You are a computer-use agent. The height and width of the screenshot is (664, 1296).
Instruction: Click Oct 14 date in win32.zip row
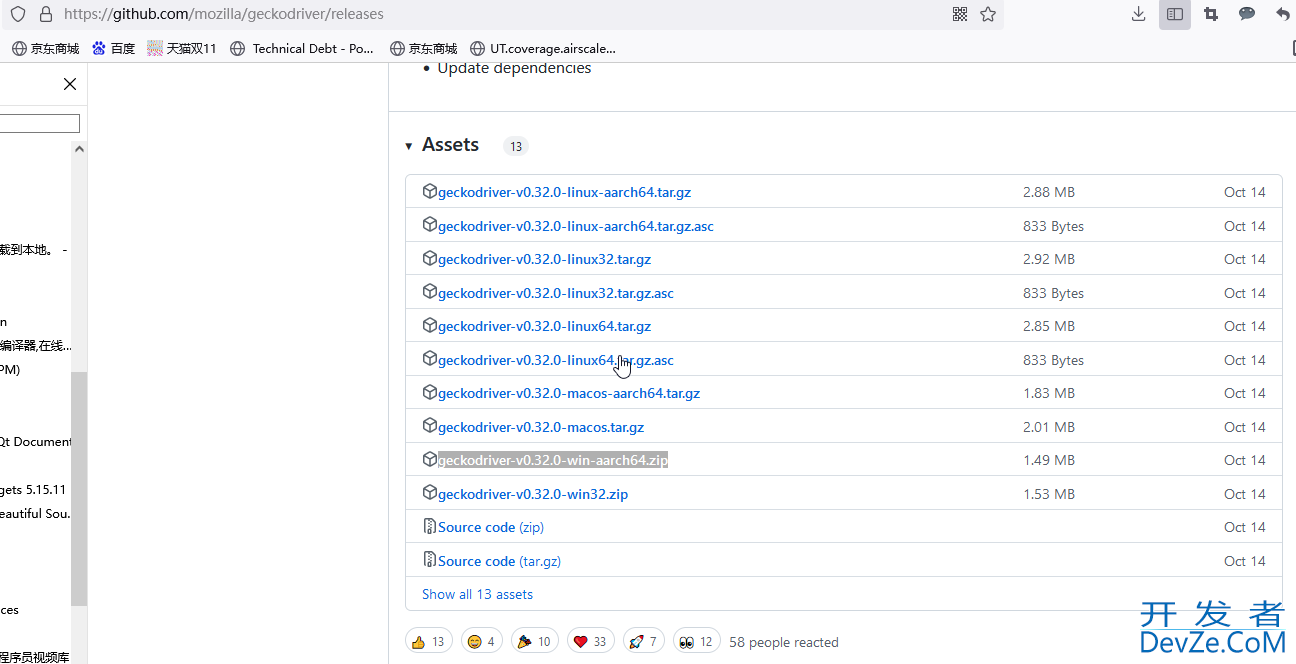(x=1245, y=494)
